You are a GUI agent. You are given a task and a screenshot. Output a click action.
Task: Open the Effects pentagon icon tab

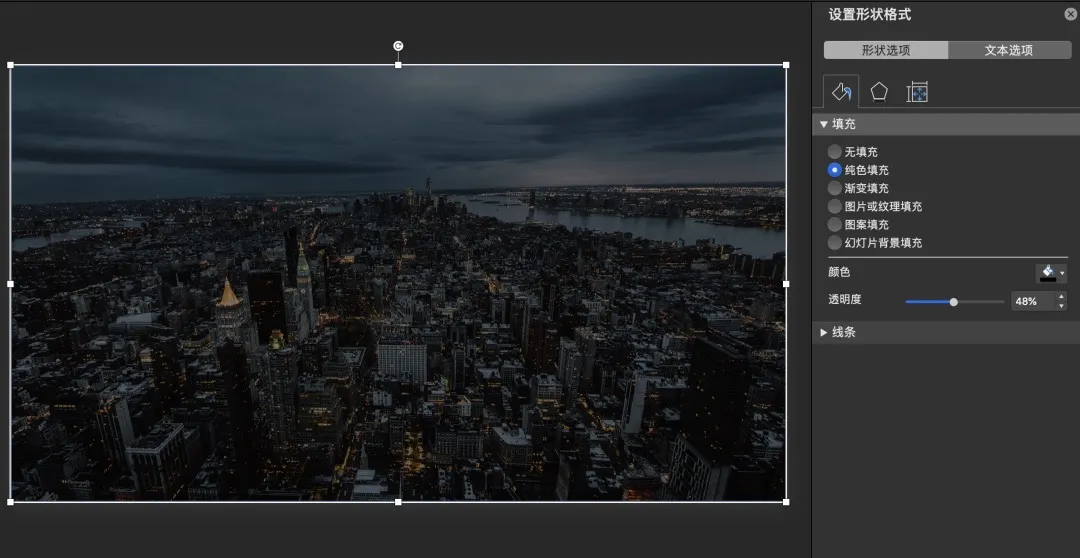click(879, 92)
